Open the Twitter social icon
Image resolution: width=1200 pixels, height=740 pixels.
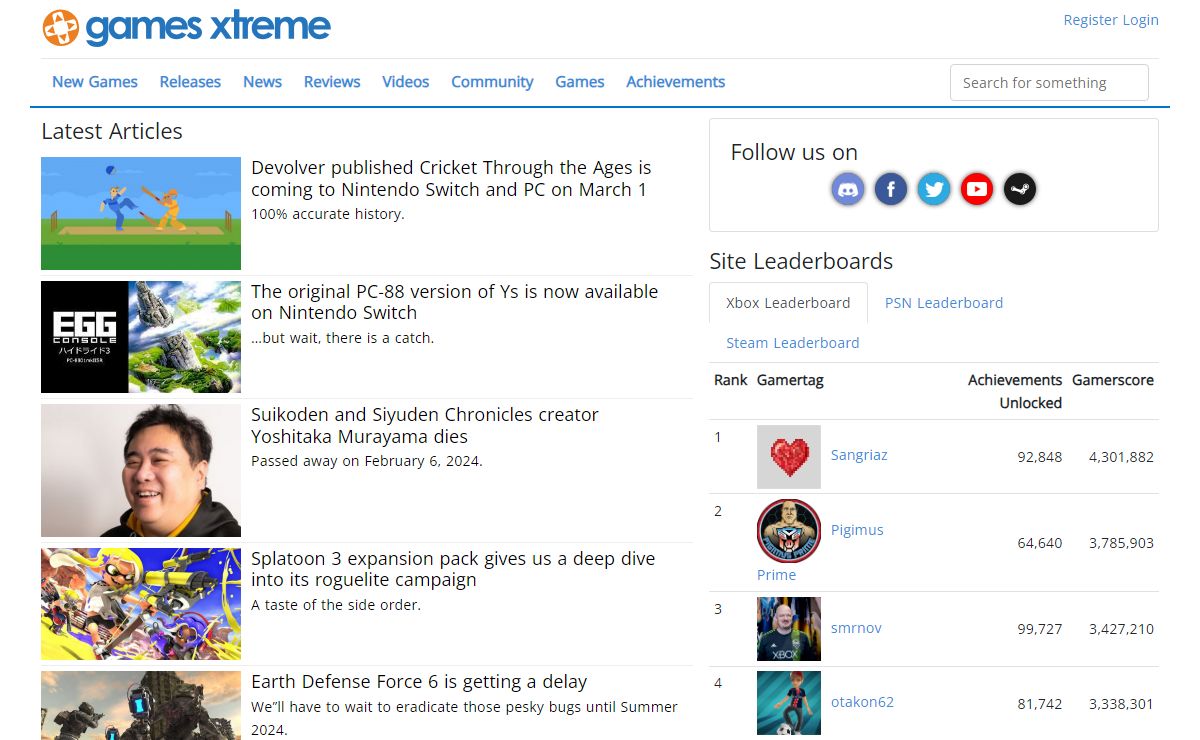coord(934,189)
